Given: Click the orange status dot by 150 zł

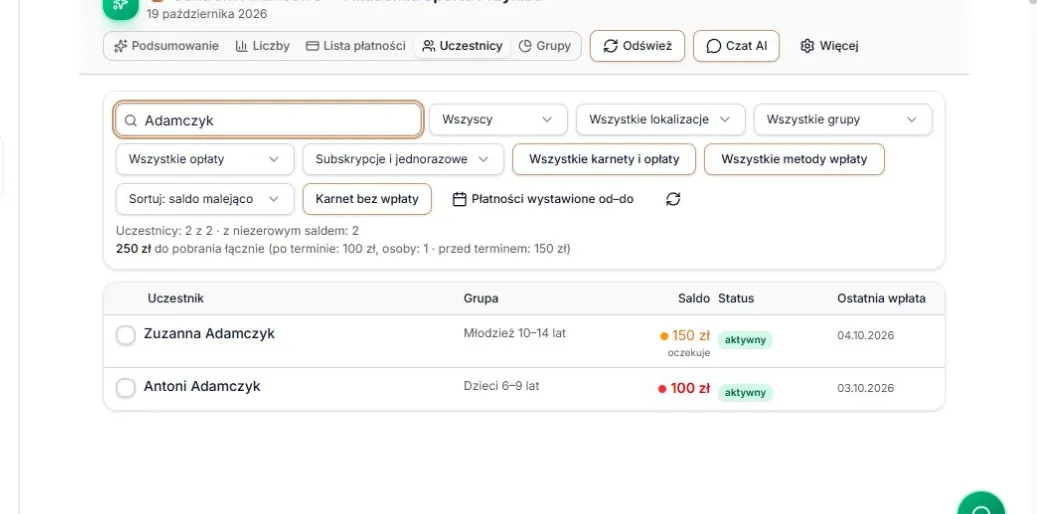Looking at the screenshot, I should pyautogui.click(x=664, y=336).
